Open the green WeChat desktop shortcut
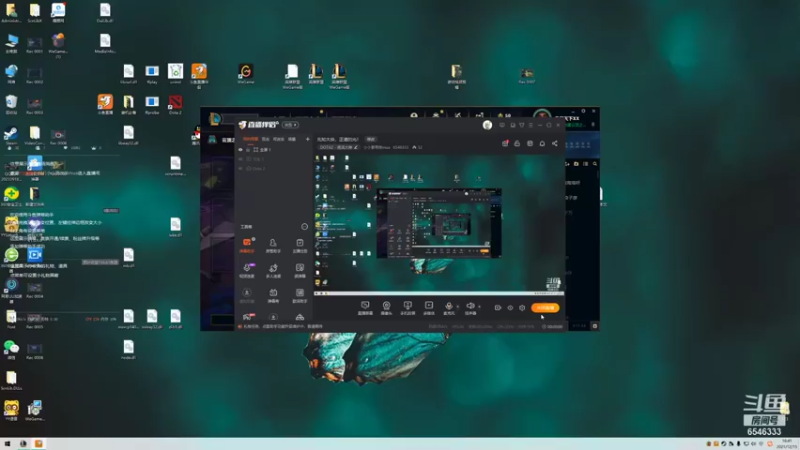The image size is (800, 450). (x=11, y=349)
